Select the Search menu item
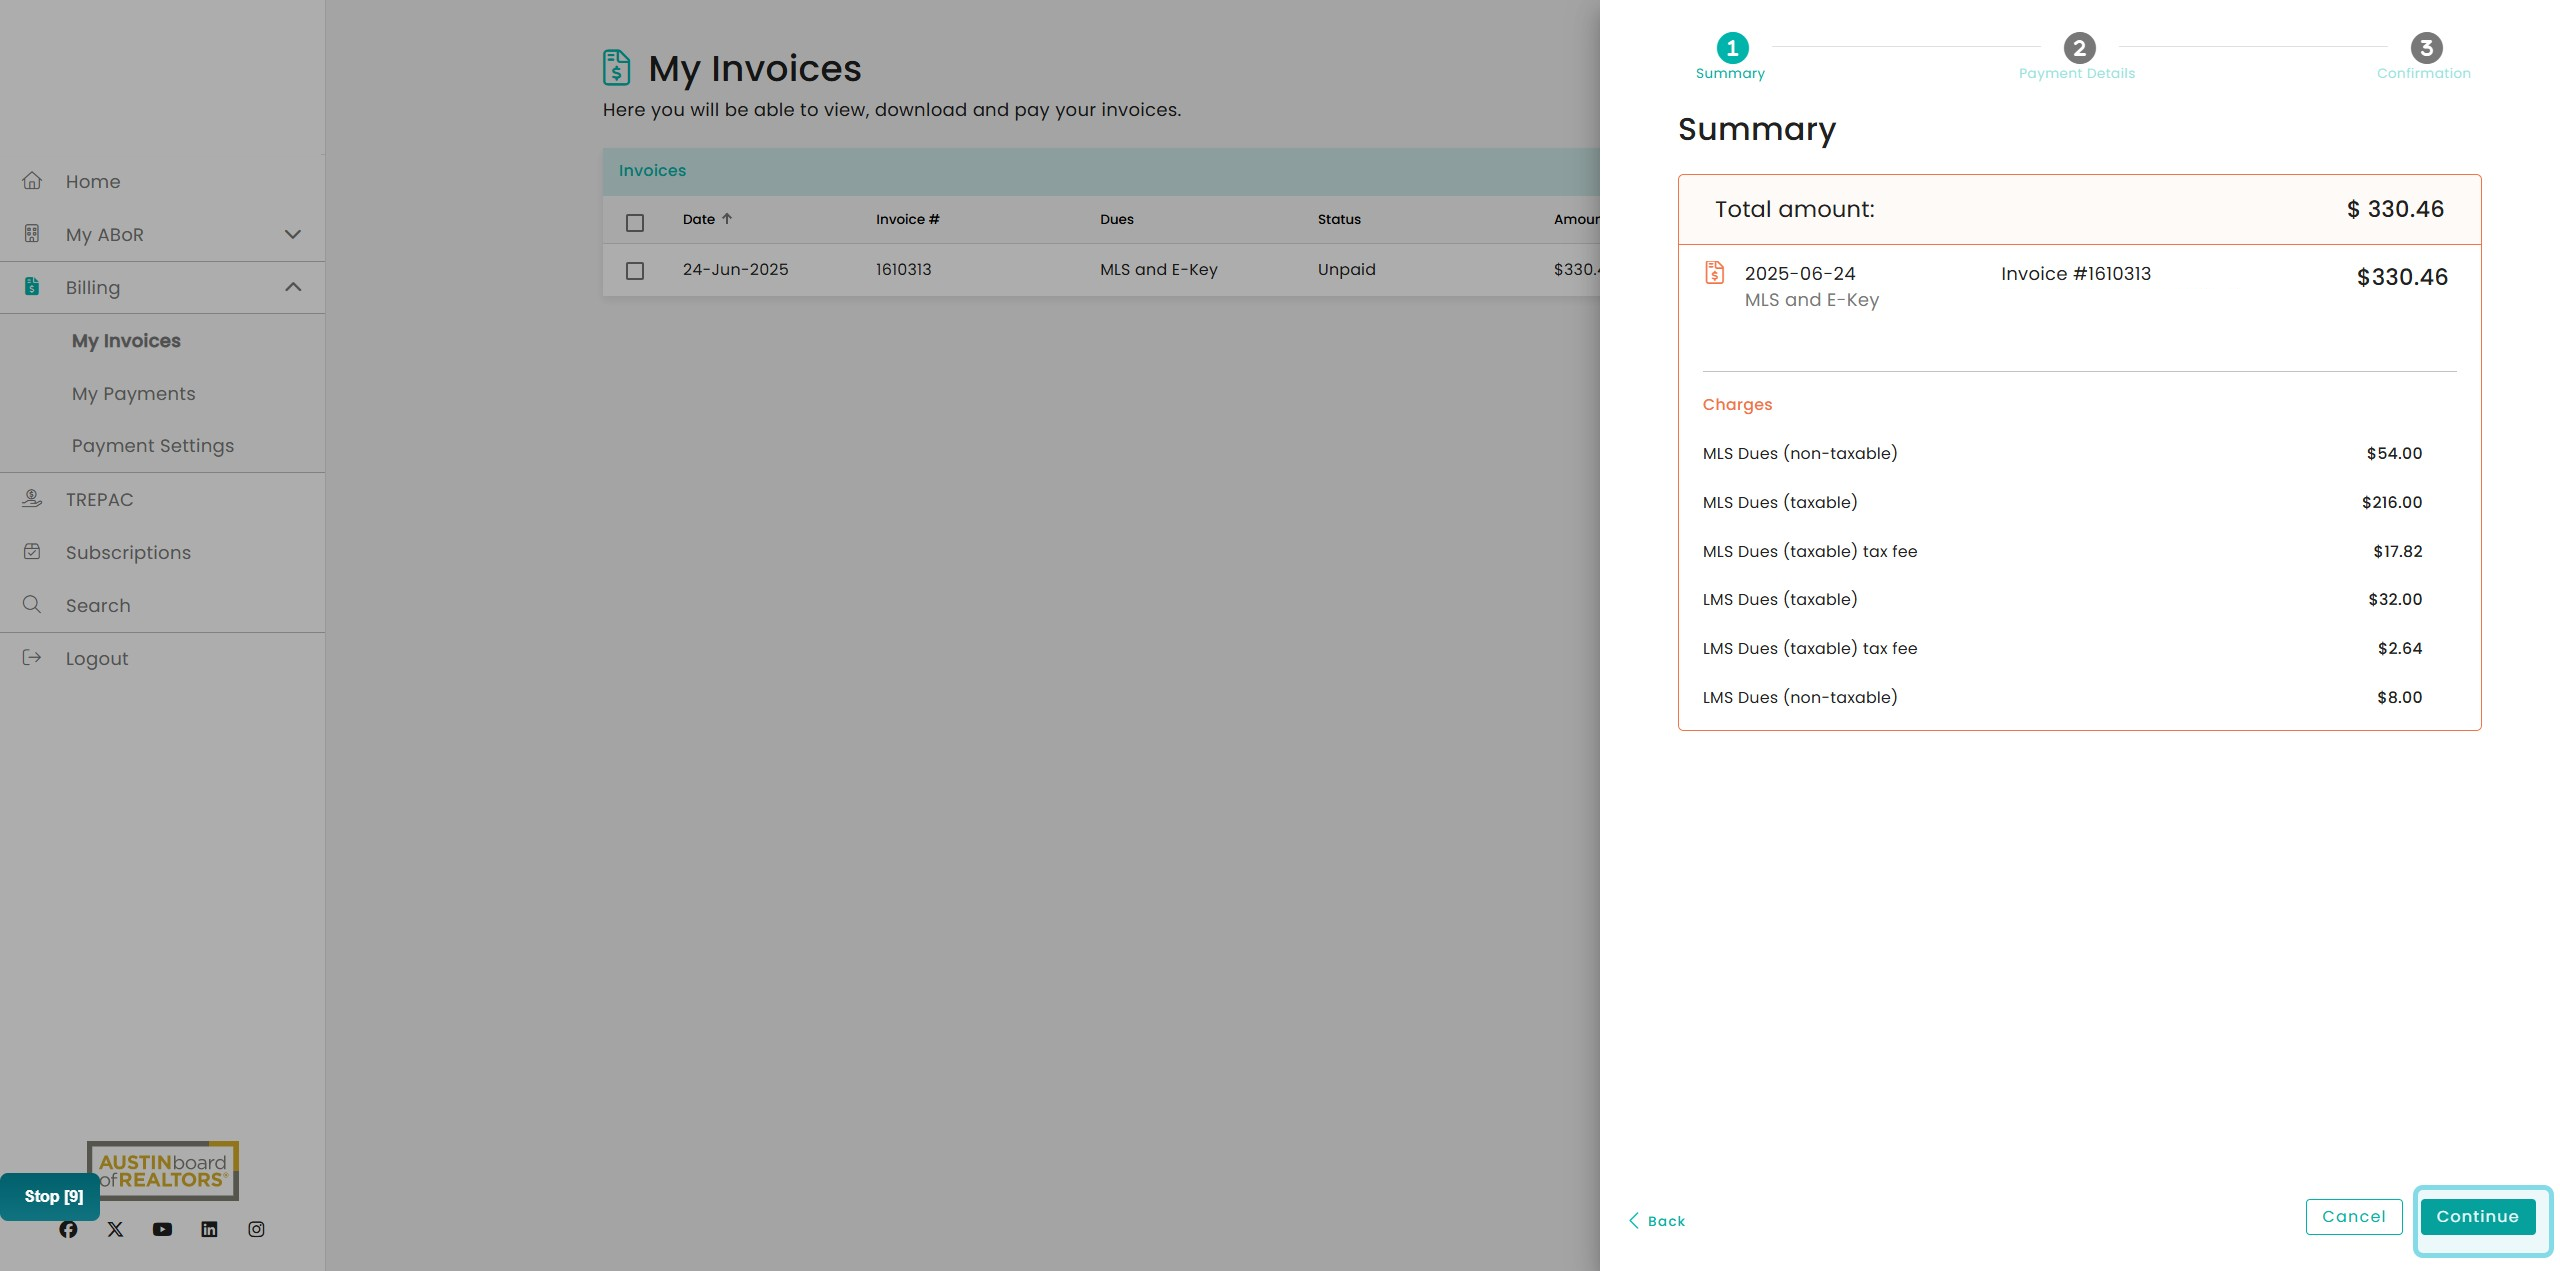The height and width of the screenshot is (1271, 2560). 98,605
